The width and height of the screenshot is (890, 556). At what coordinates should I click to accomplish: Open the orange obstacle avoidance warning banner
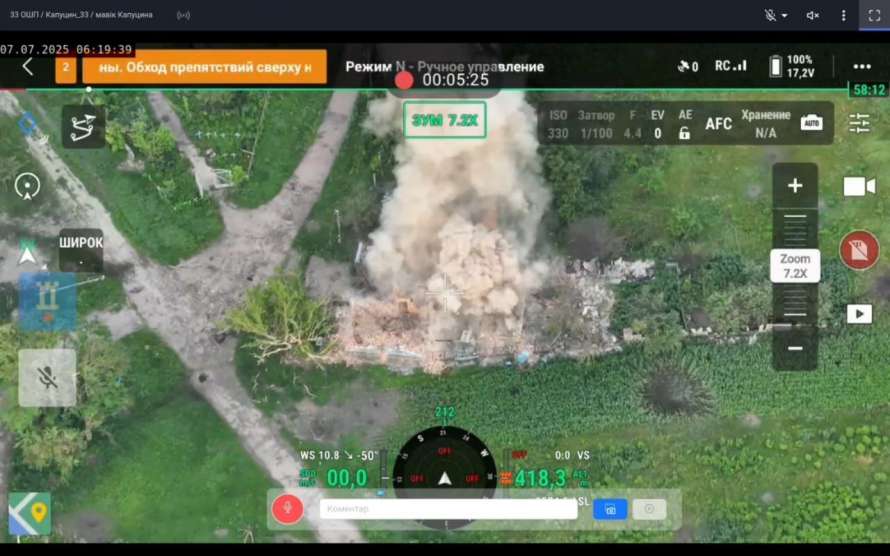(204, 67)
